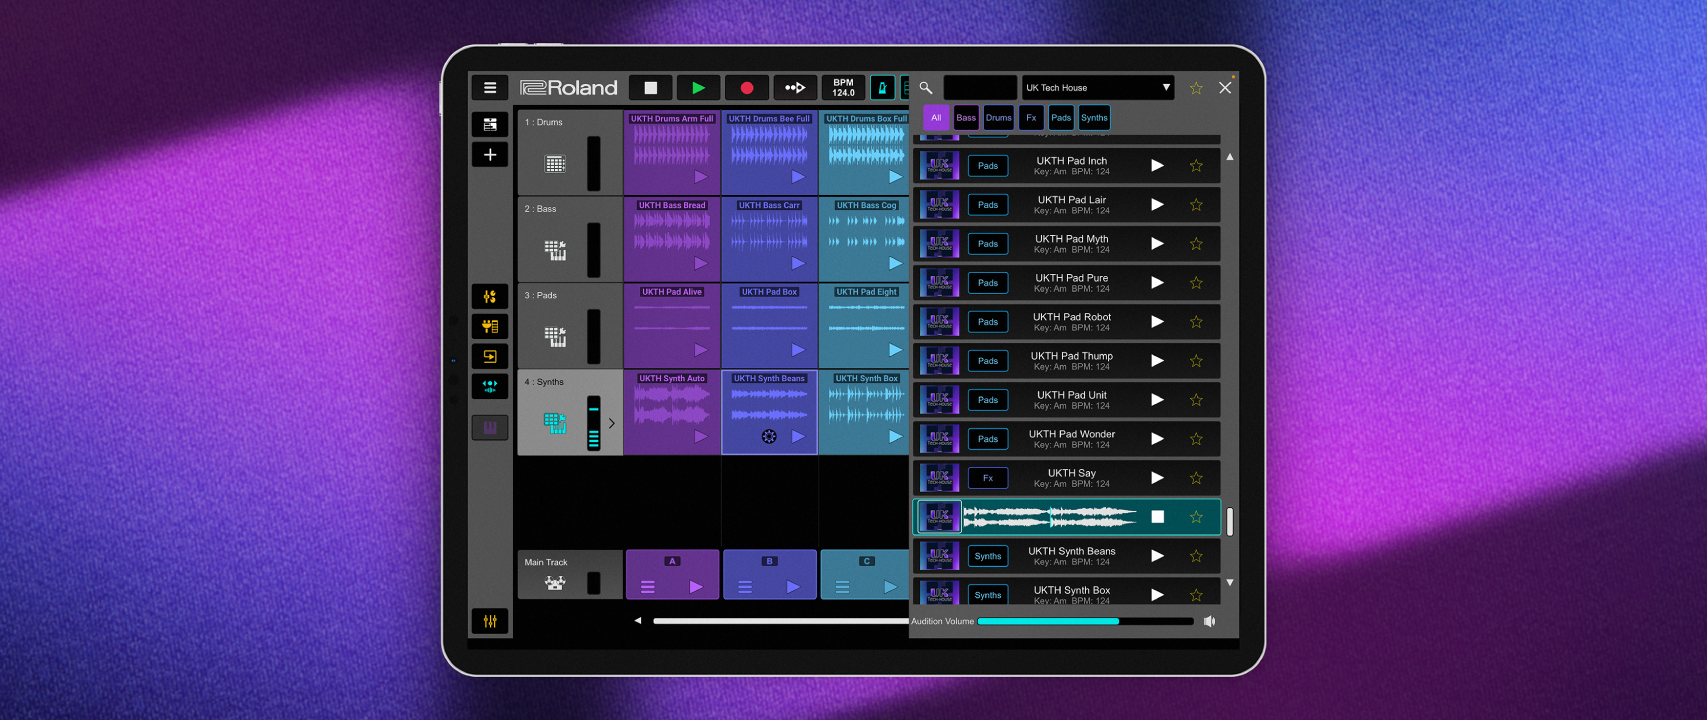1707x720 pixels.
Task: Start recording with the red record button
Action: 746,88
